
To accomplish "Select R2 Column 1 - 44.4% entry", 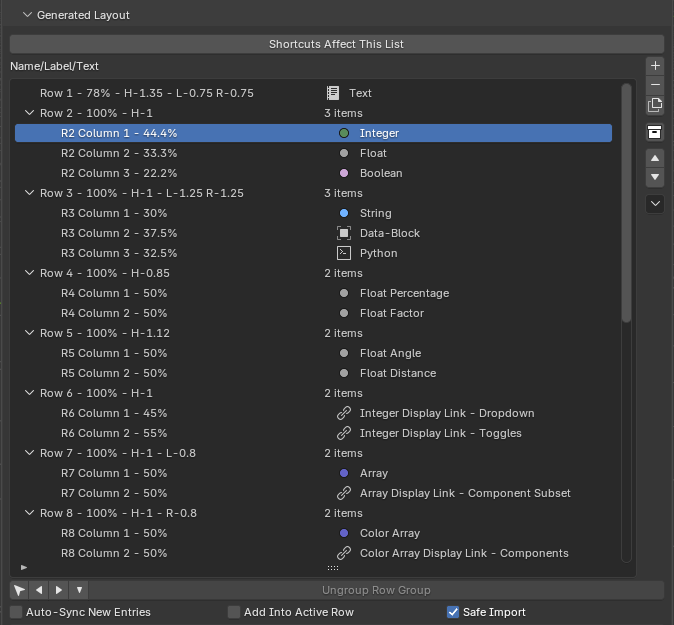I will (313, 133).
